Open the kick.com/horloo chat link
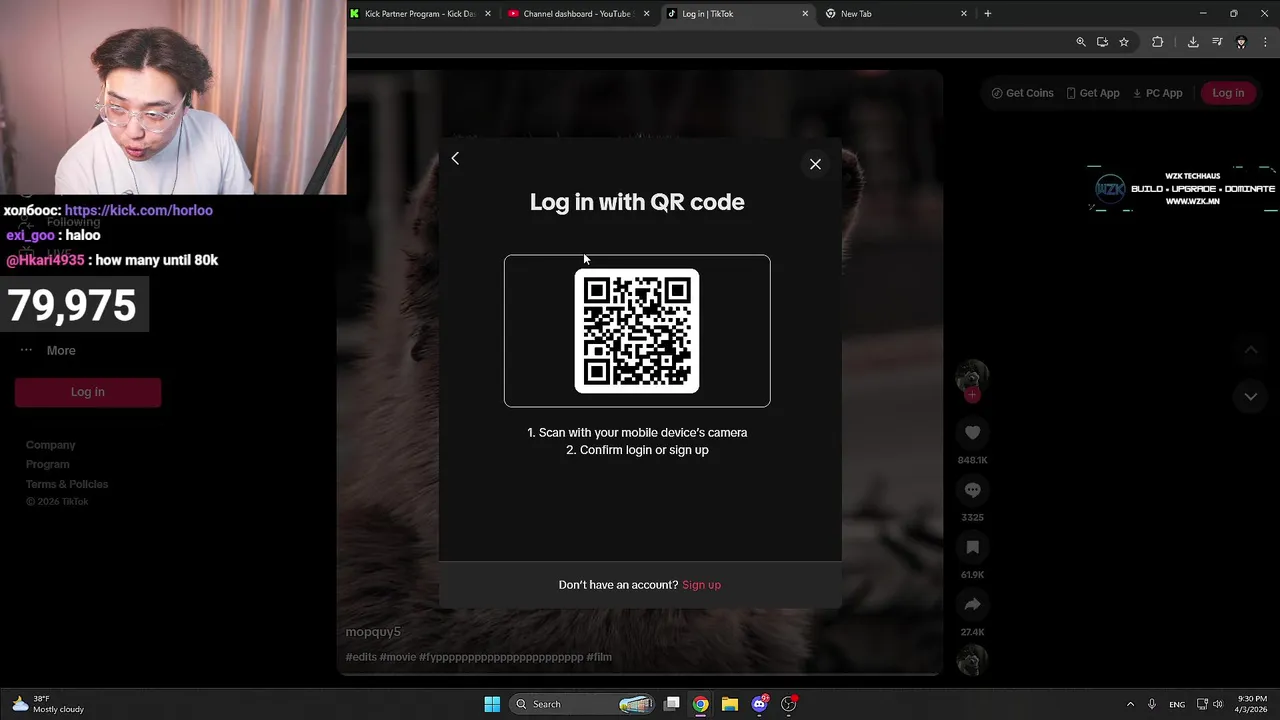Viewport: 1280px width, 720px height. [138, 210]
